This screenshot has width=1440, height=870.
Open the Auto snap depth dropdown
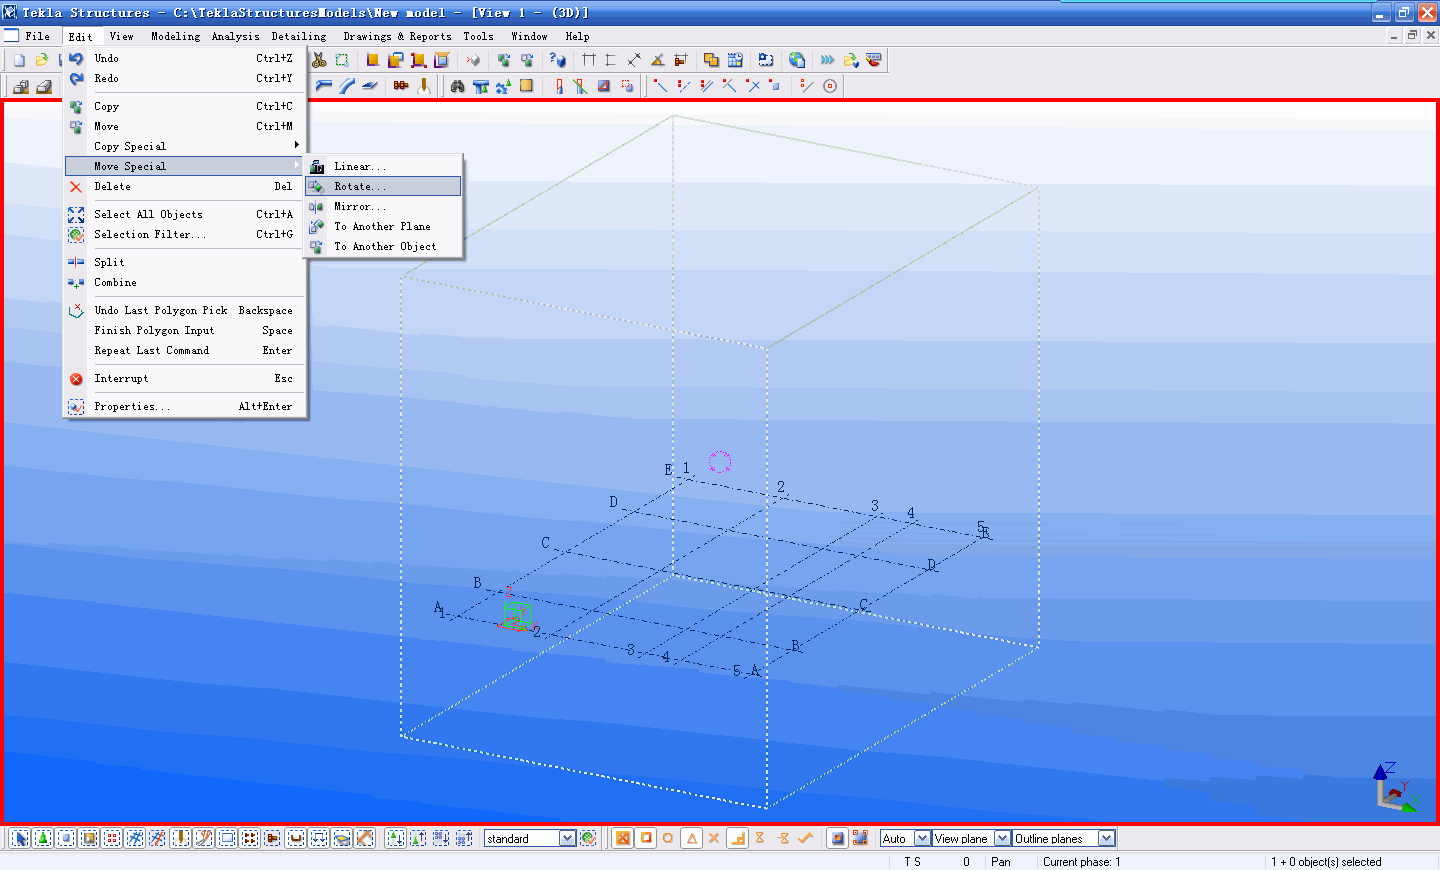(921, 838)
